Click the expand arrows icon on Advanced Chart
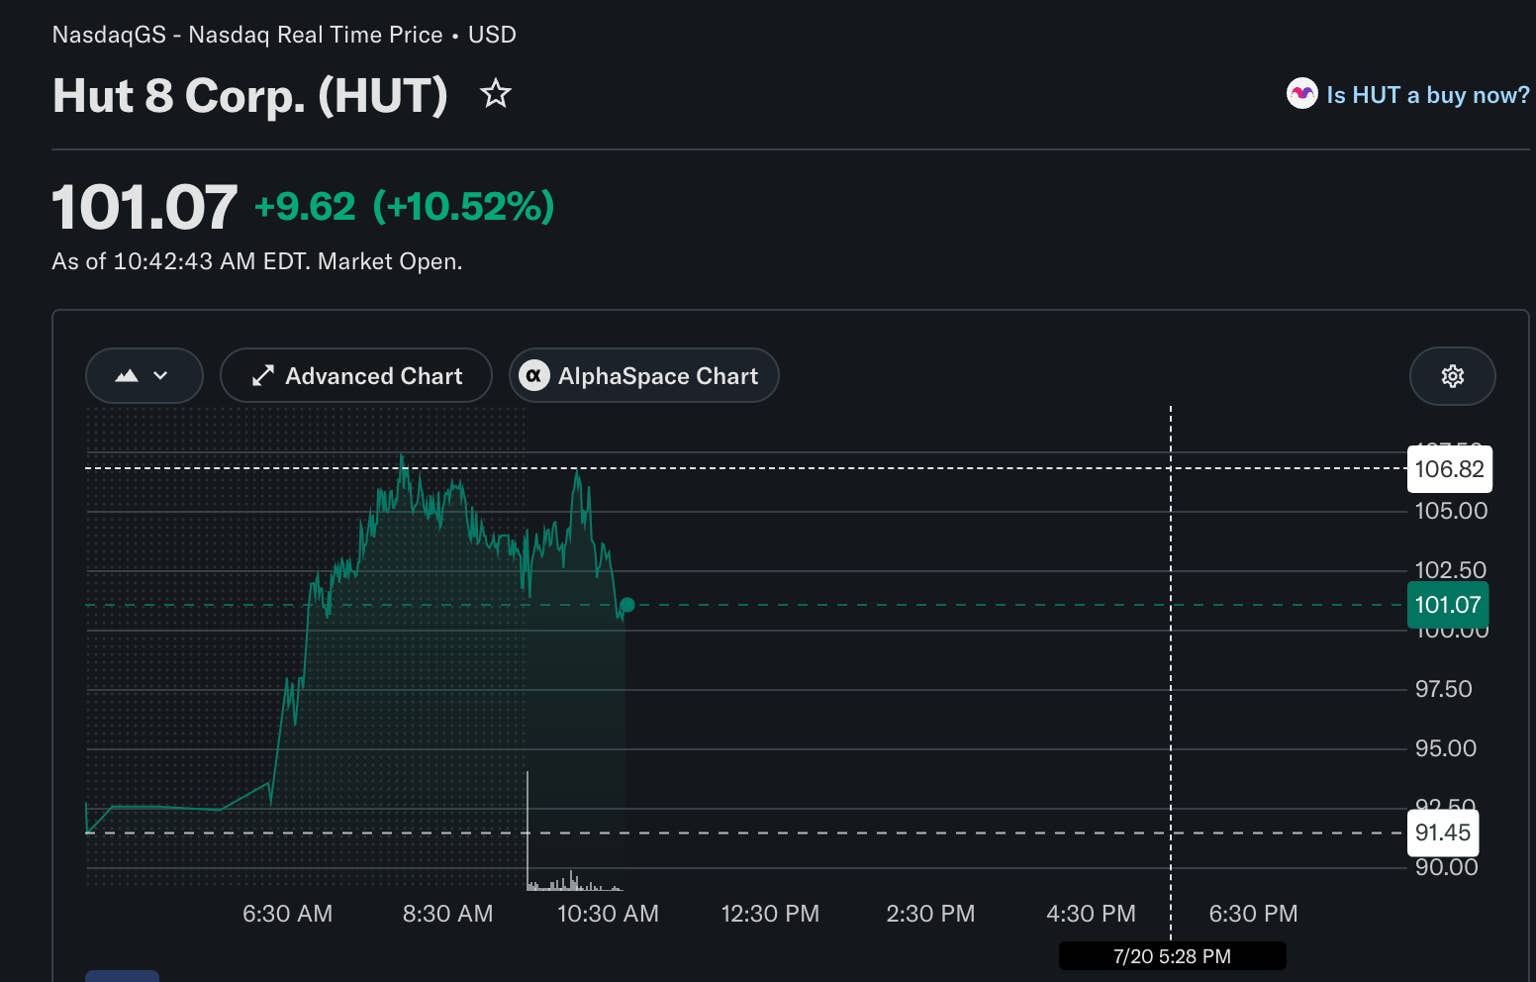The image size is (1536, 982). [263, 376]
